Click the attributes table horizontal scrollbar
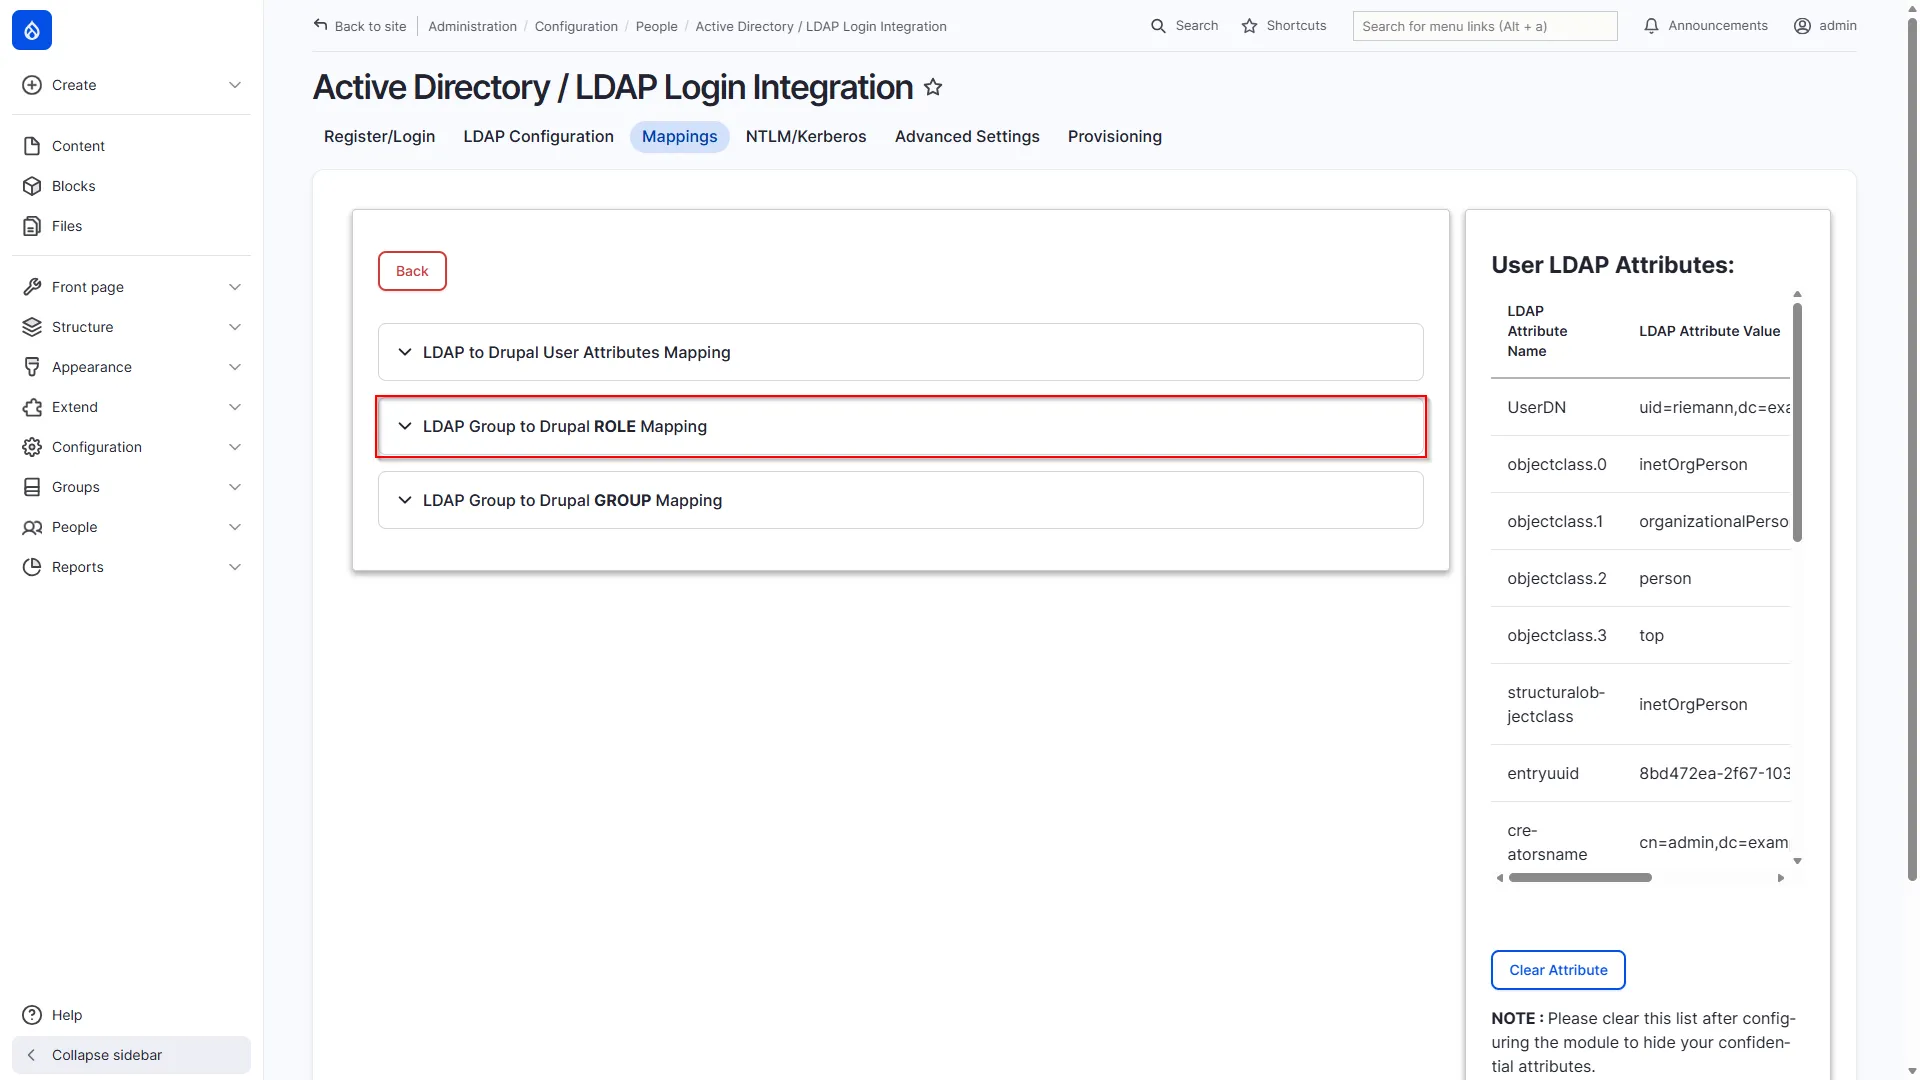Viewport: 1920px width, 1080px height. 1580,878
